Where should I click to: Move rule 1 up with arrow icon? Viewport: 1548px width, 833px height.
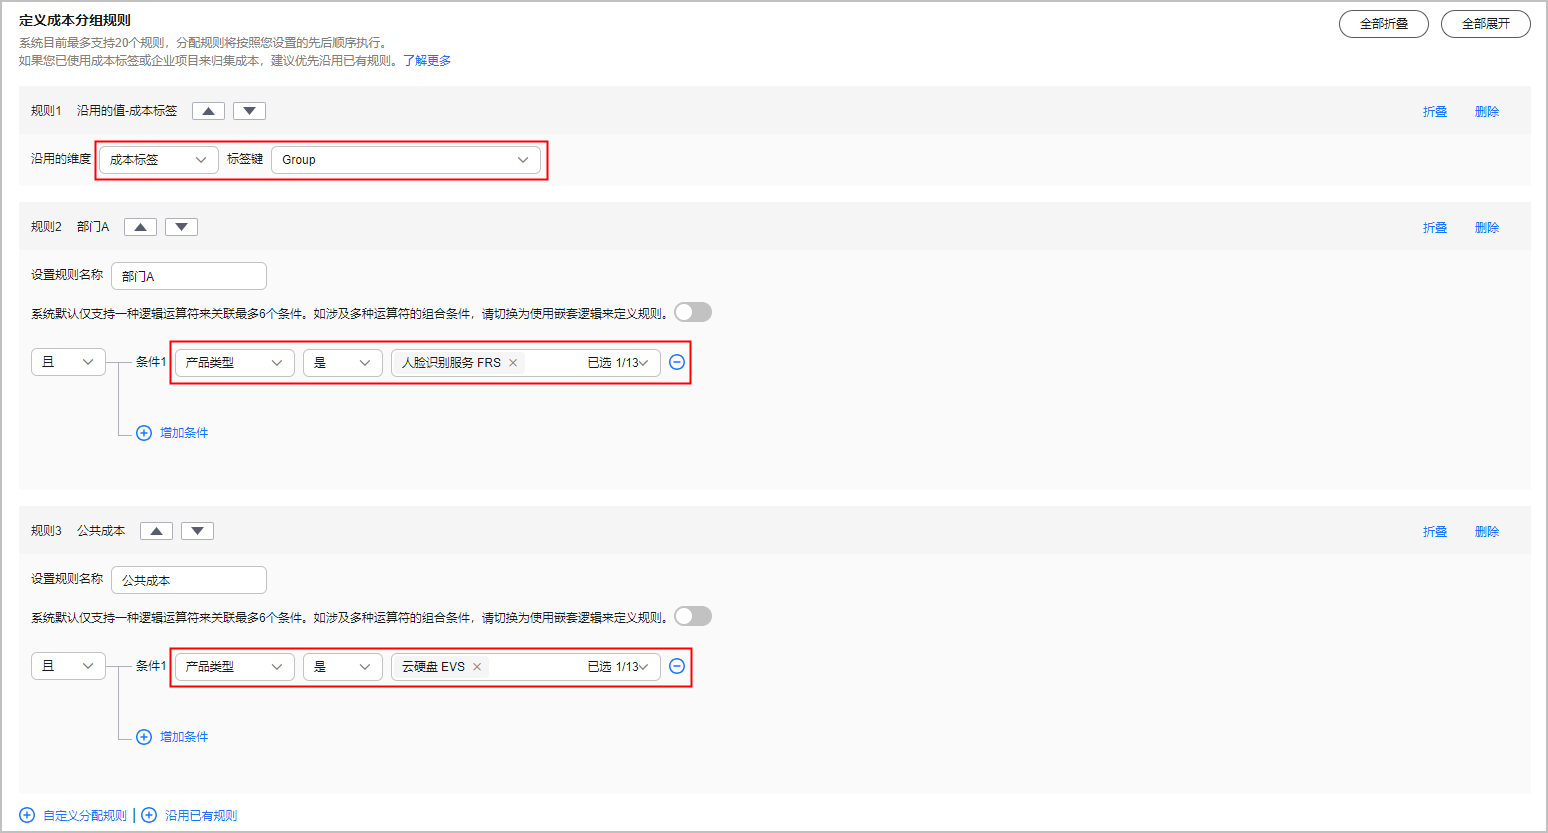(208, 111)
